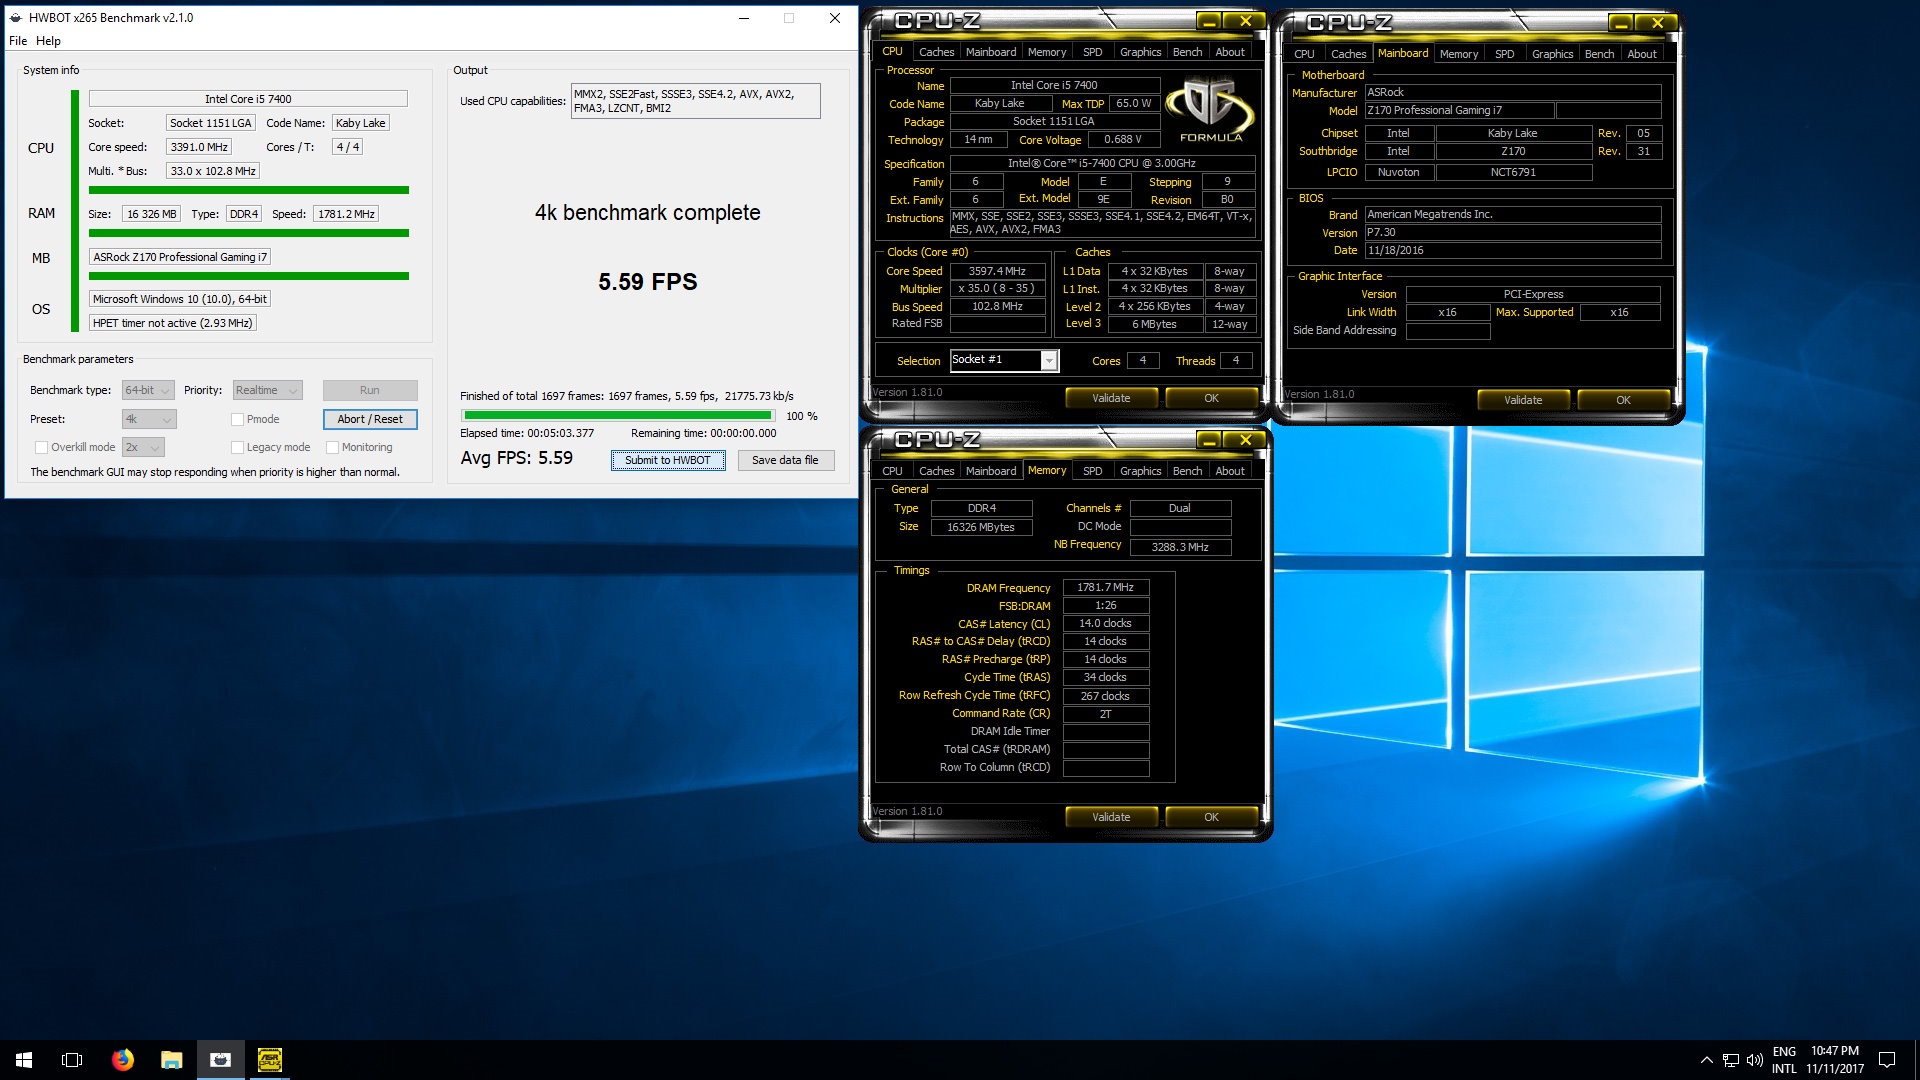Click the BIOS Version P7.30 field
The width and height of the screenshot is (1920, 1080).
pyautogui.click(x=1513, y=233)
